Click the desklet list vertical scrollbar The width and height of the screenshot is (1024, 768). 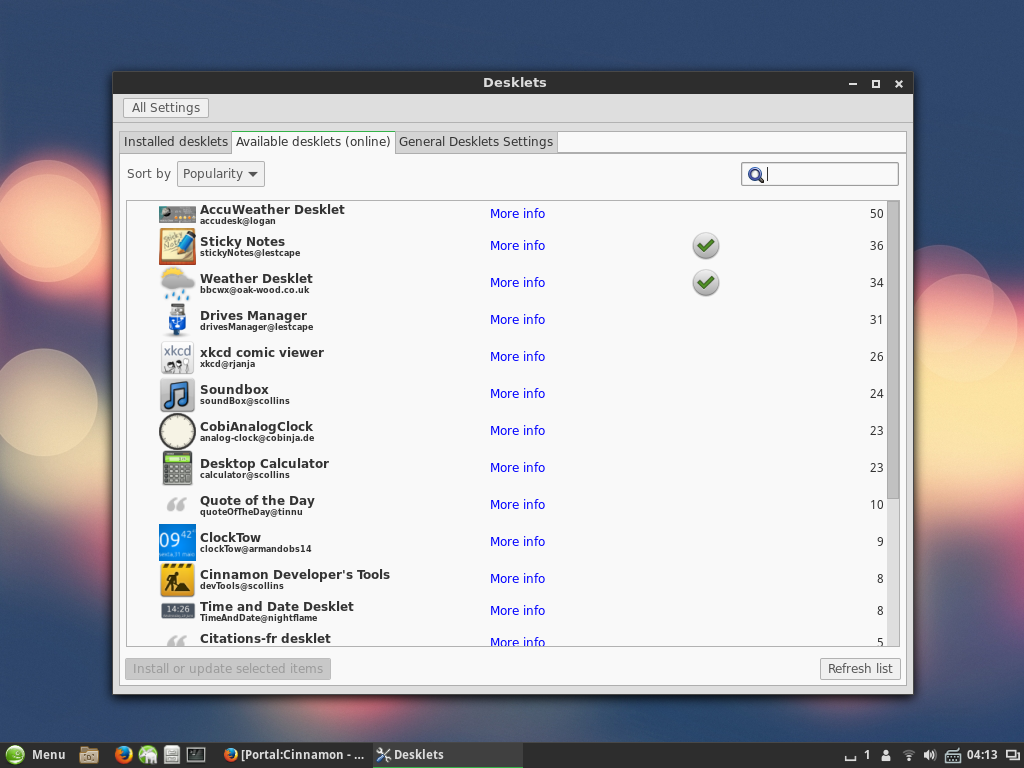[x=893, y=350]
